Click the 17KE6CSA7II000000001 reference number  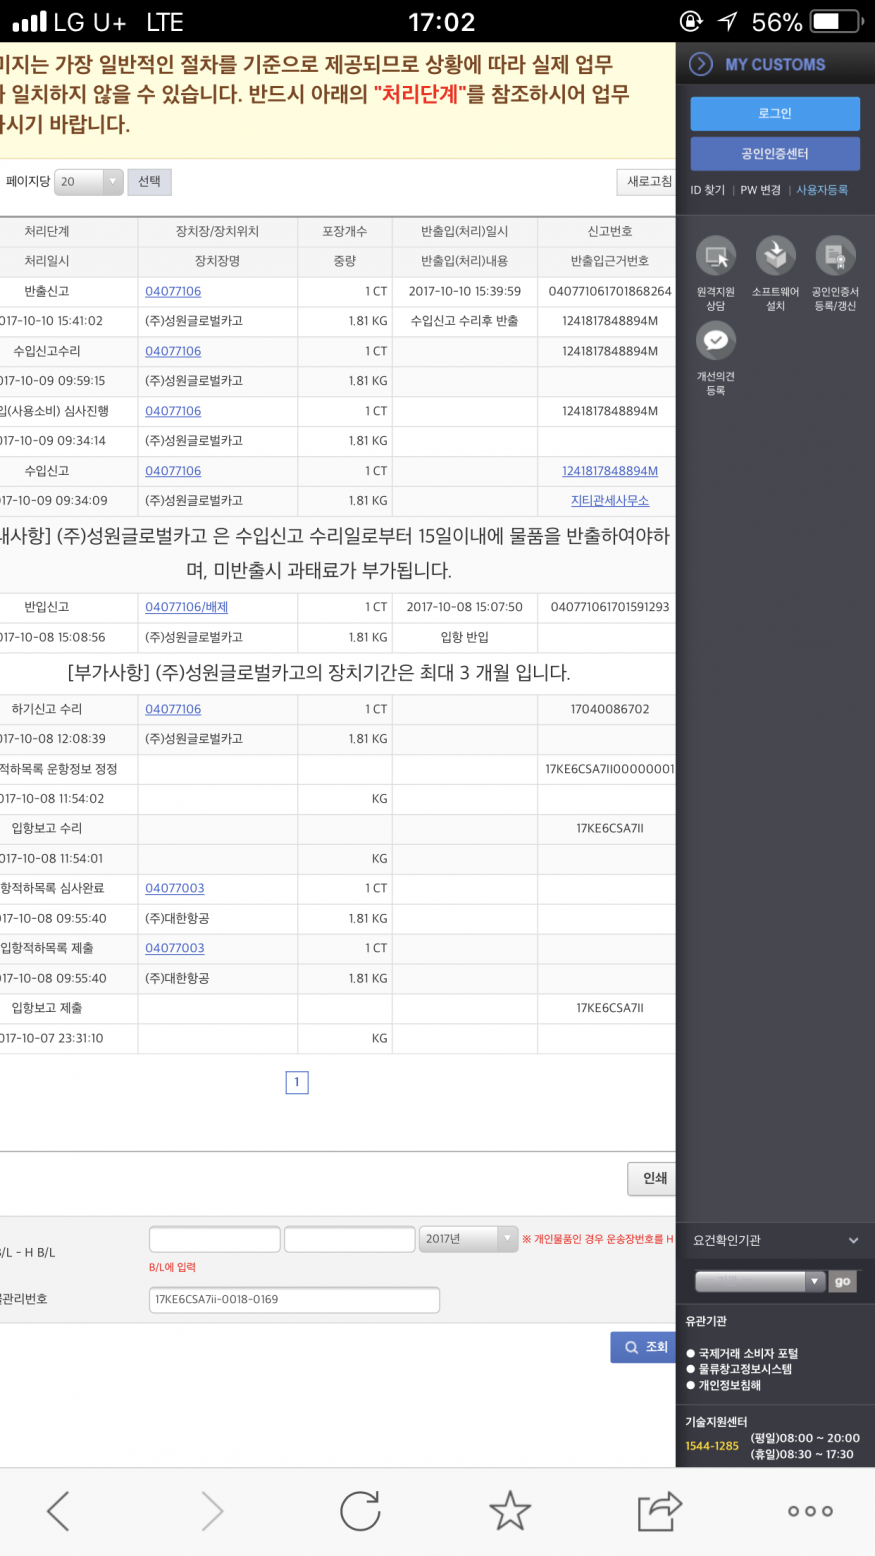(x=610, y=769)
